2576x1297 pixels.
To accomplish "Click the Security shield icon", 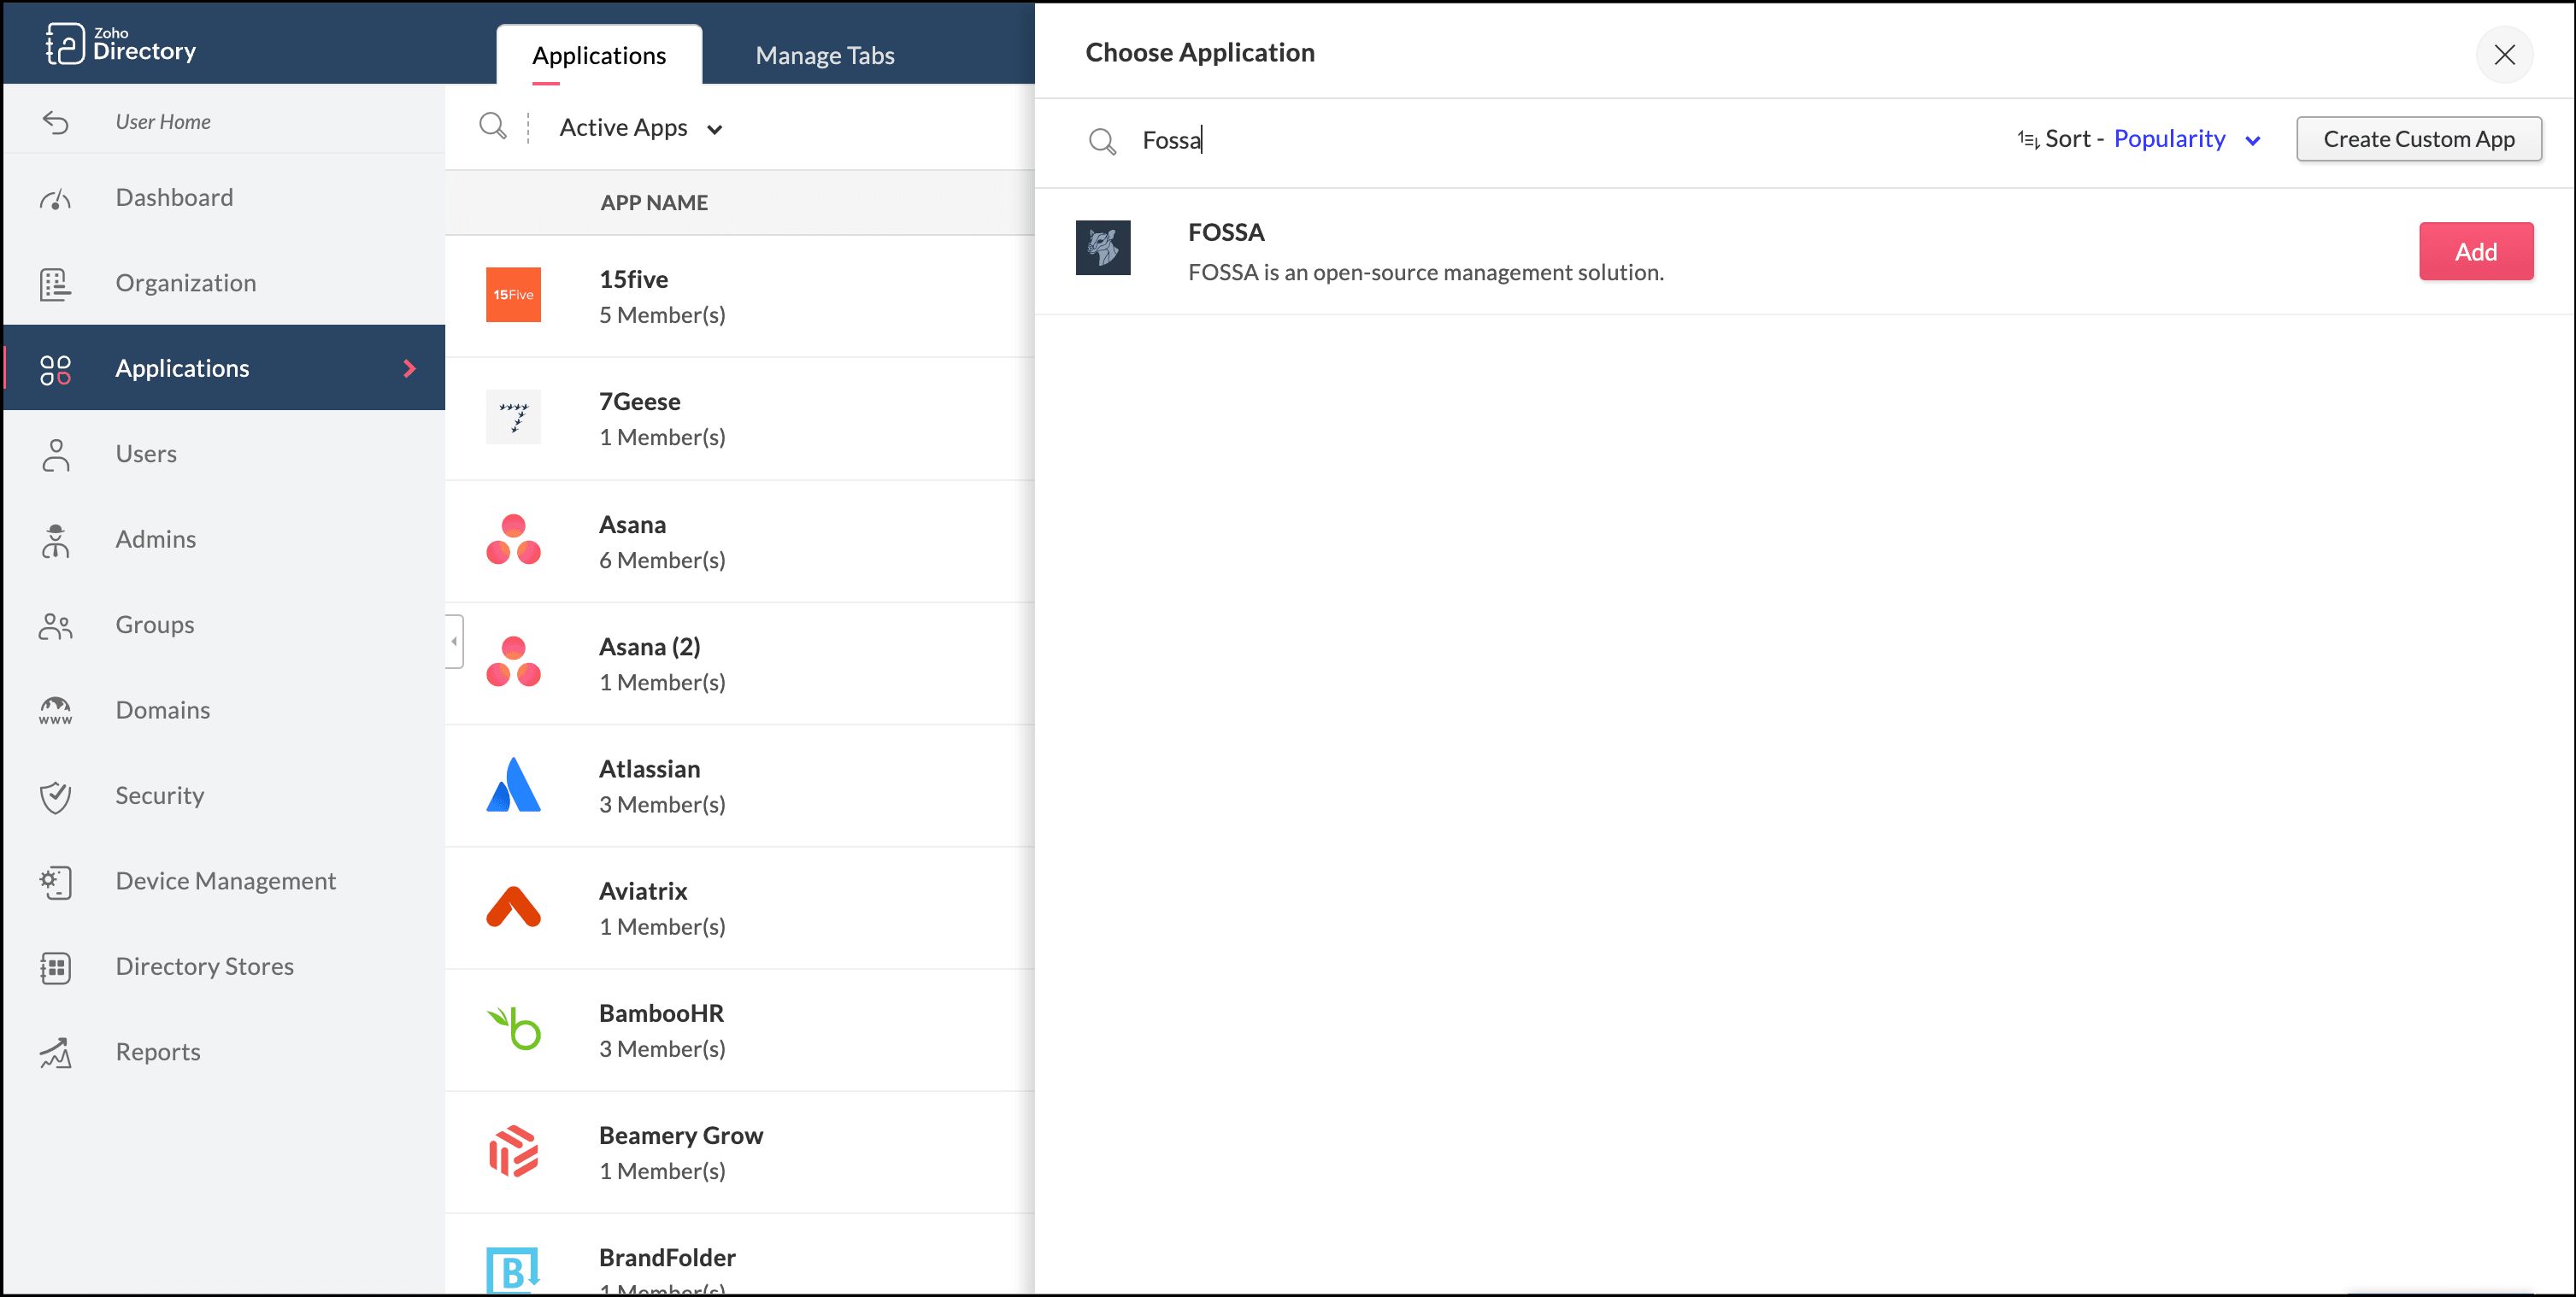I will 56,796.
